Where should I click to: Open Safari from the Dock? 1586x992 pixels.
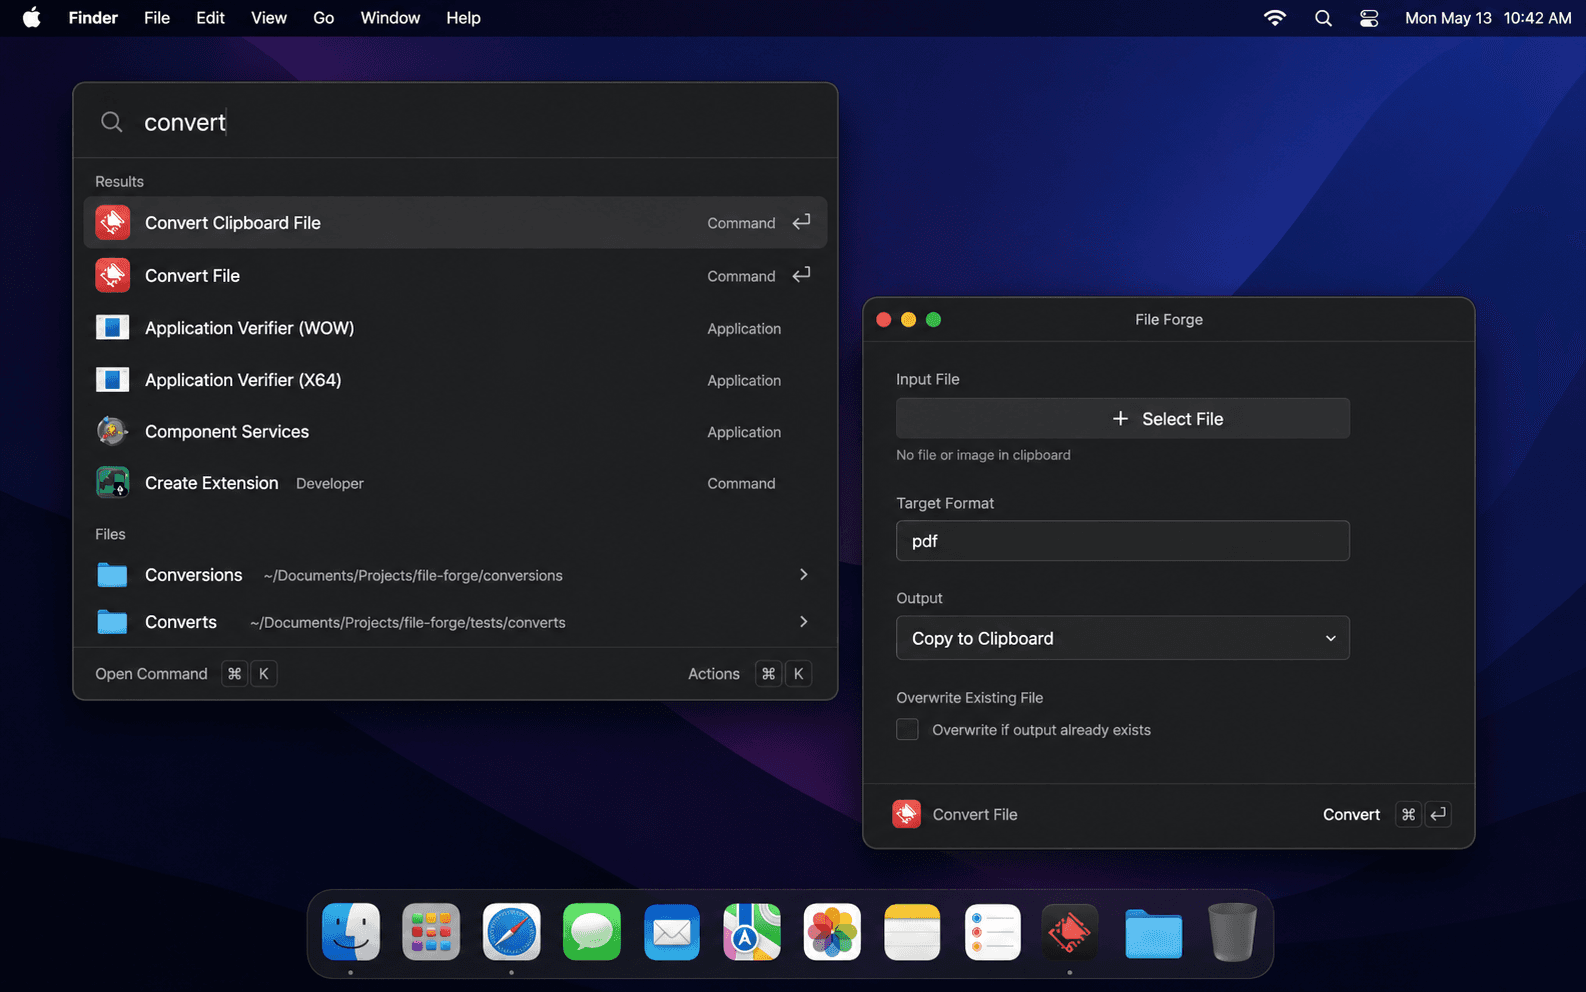tap(511, 932)
